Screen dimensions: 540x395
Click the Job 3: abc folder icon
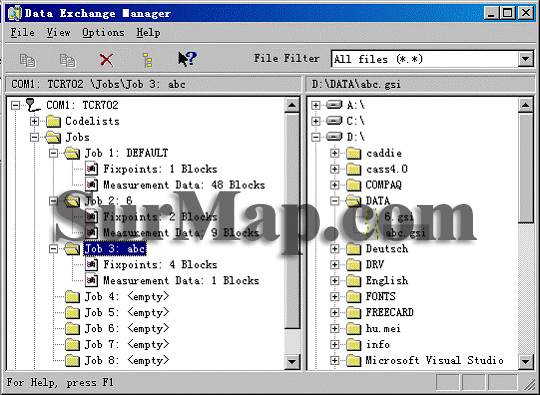click(72, 249)
